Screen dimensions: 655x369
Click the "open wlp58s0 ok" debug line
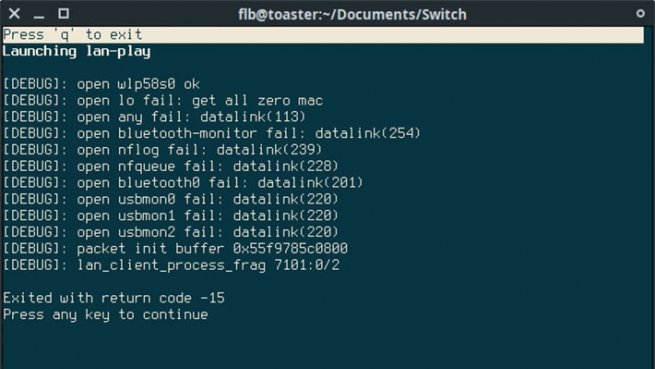click(101, 84)
